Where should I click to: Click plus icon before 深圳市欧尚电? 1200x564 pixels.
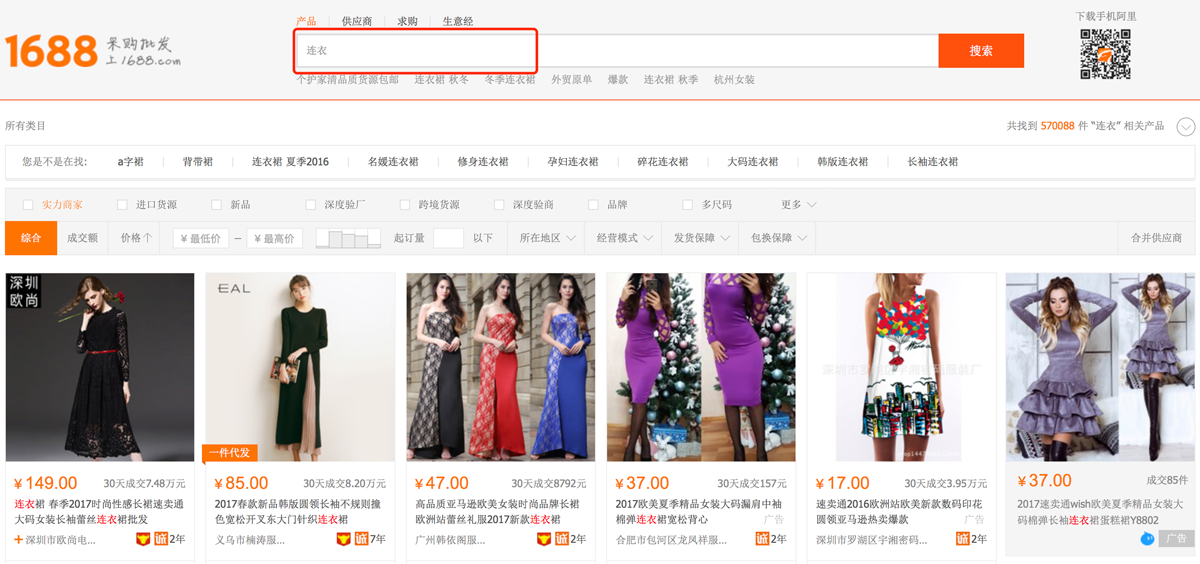tap(19, 540)
